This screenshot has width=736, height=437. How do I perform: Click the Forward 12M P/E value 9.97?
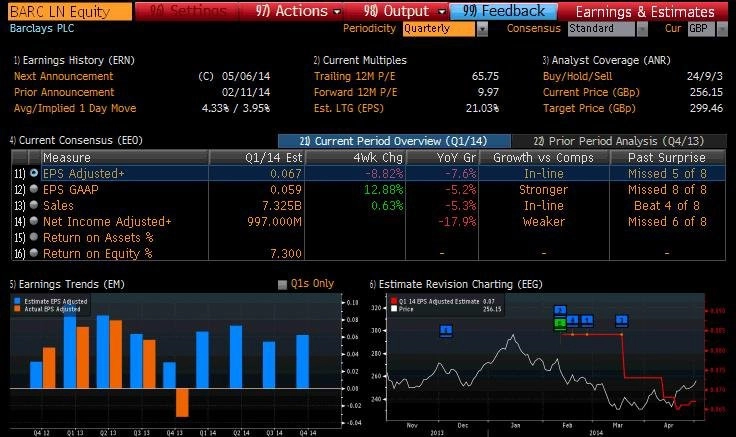pos(488,92)
